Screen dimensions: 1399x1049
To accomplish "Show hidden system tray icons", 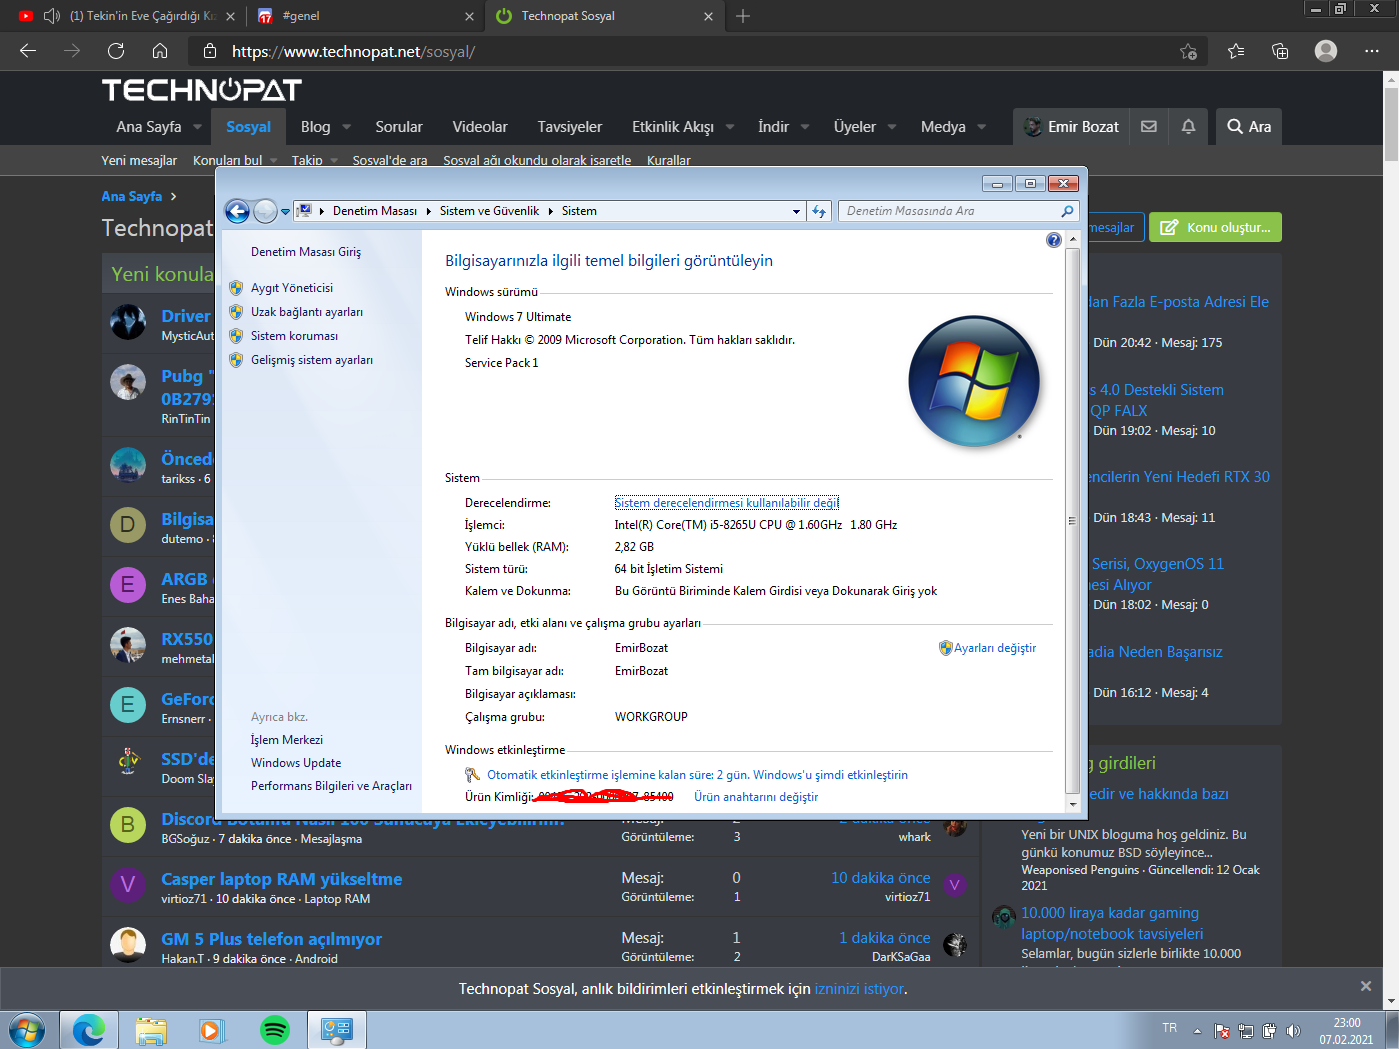I will [x=1197, y=1030].
